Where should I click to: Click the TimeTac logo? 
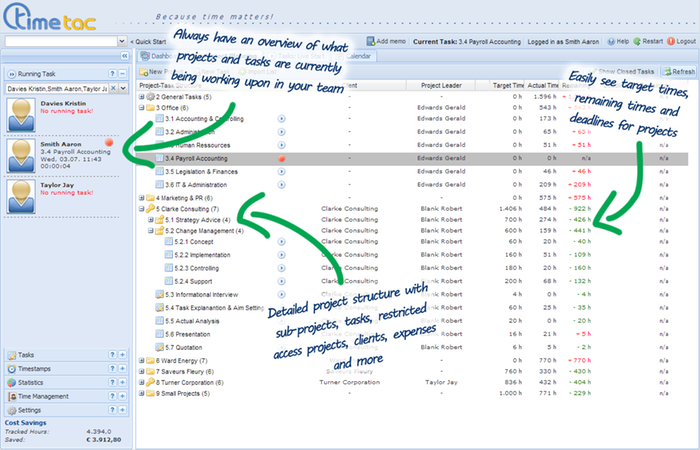click(x=50, y=17)
